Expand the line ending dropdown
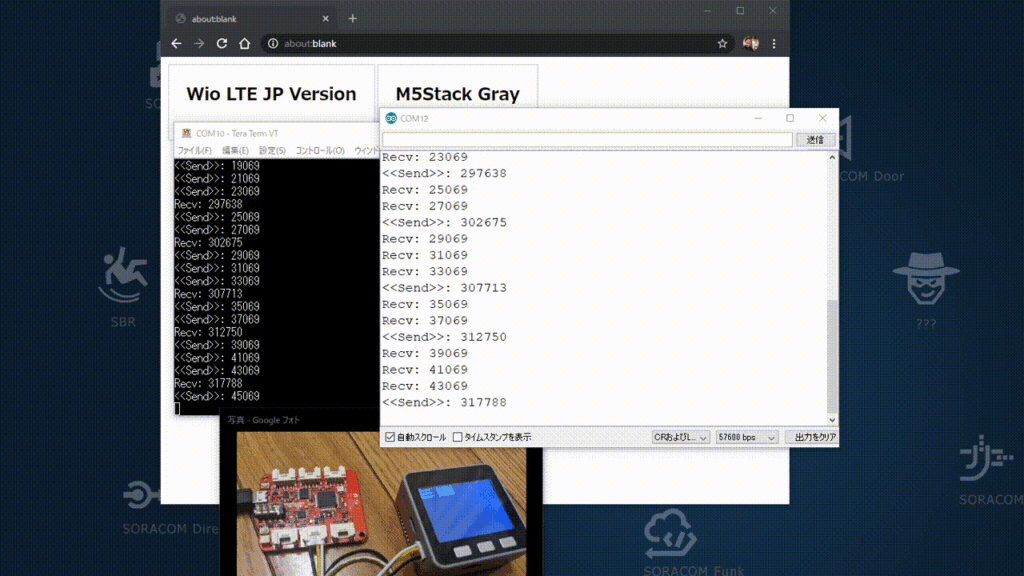Viewport: 1024px width, 576px height. click(680, 437)
